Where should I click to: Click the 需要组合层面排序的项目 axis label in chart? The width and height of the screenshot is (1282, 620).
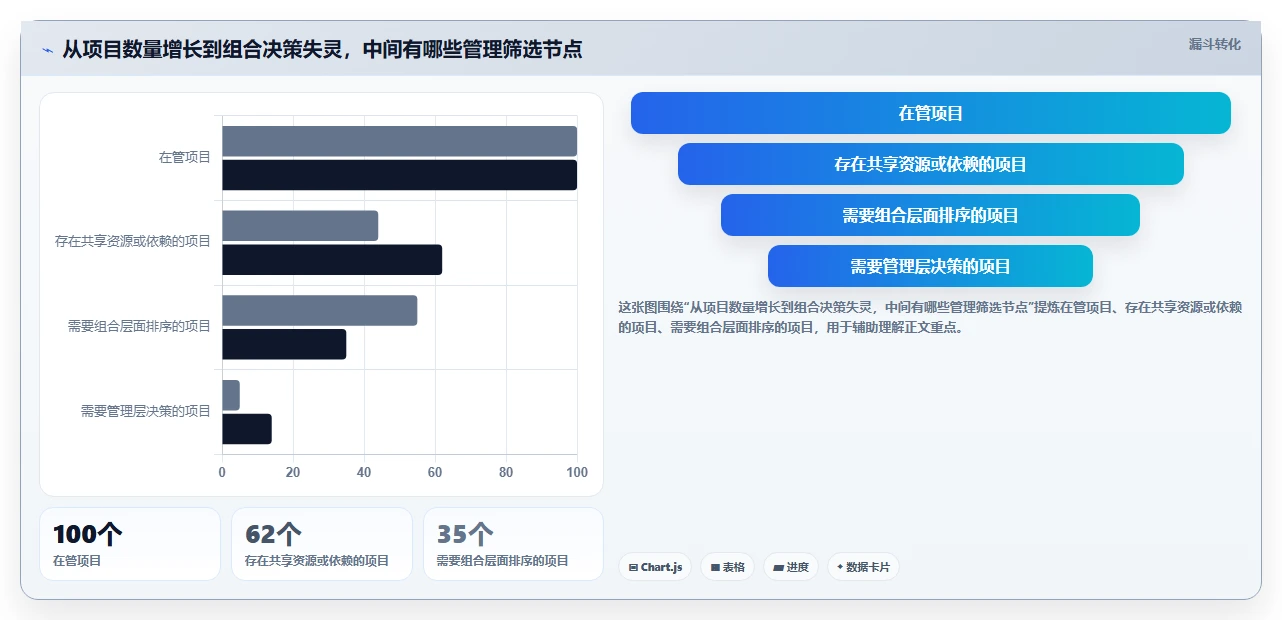coord(139,326)
